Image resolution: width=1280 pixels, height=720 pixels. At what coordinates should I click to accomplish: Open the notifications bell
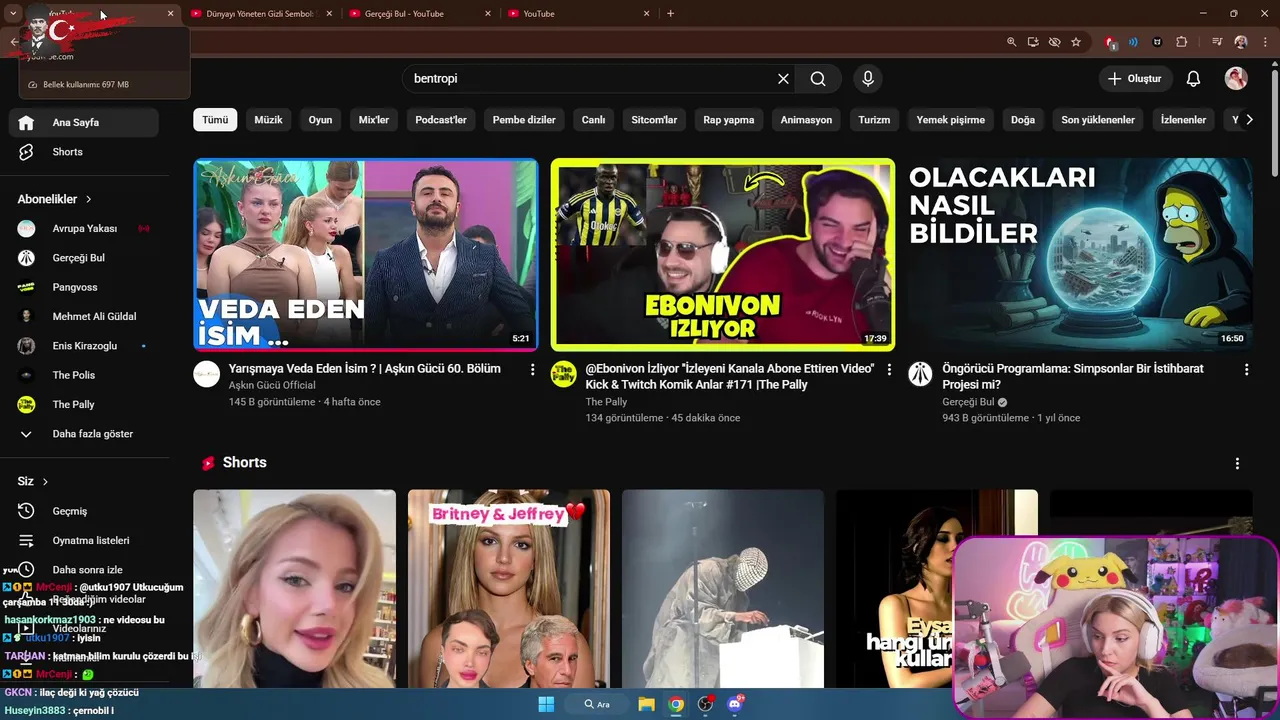coord(1193,79)
